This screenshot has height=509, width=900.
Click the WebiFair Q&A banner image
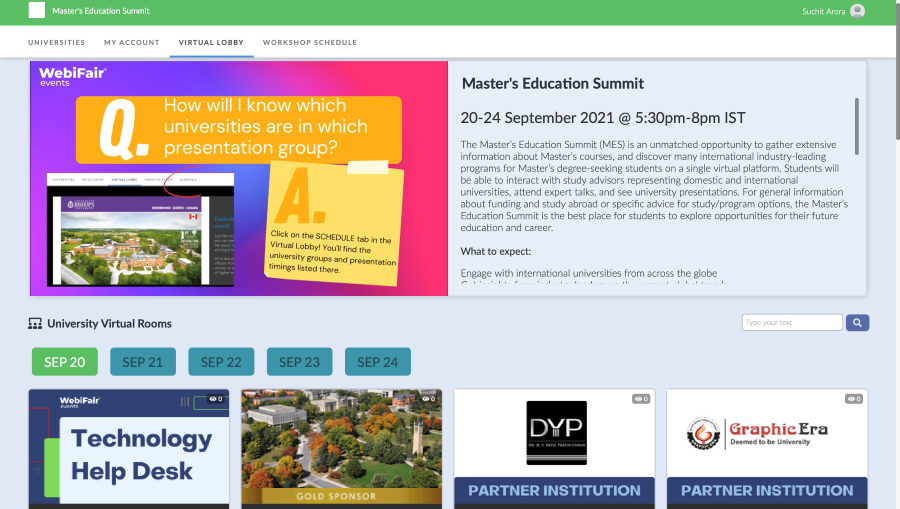pos(239,178)
